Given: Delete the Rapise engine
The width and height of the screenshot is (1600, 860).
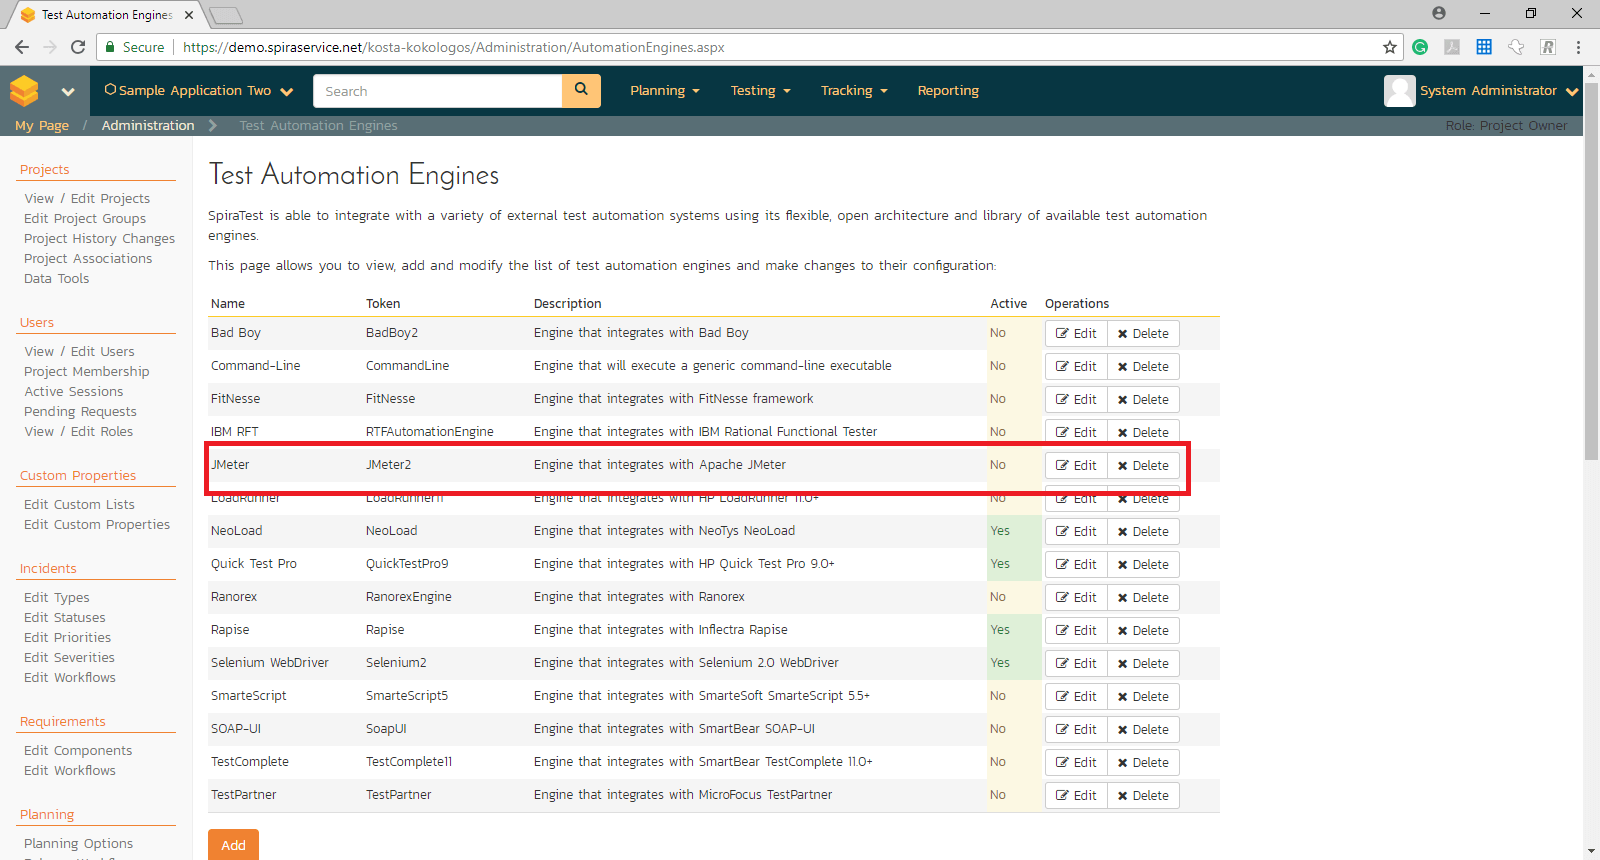Looking at the screenshot, I should 1143,631.
